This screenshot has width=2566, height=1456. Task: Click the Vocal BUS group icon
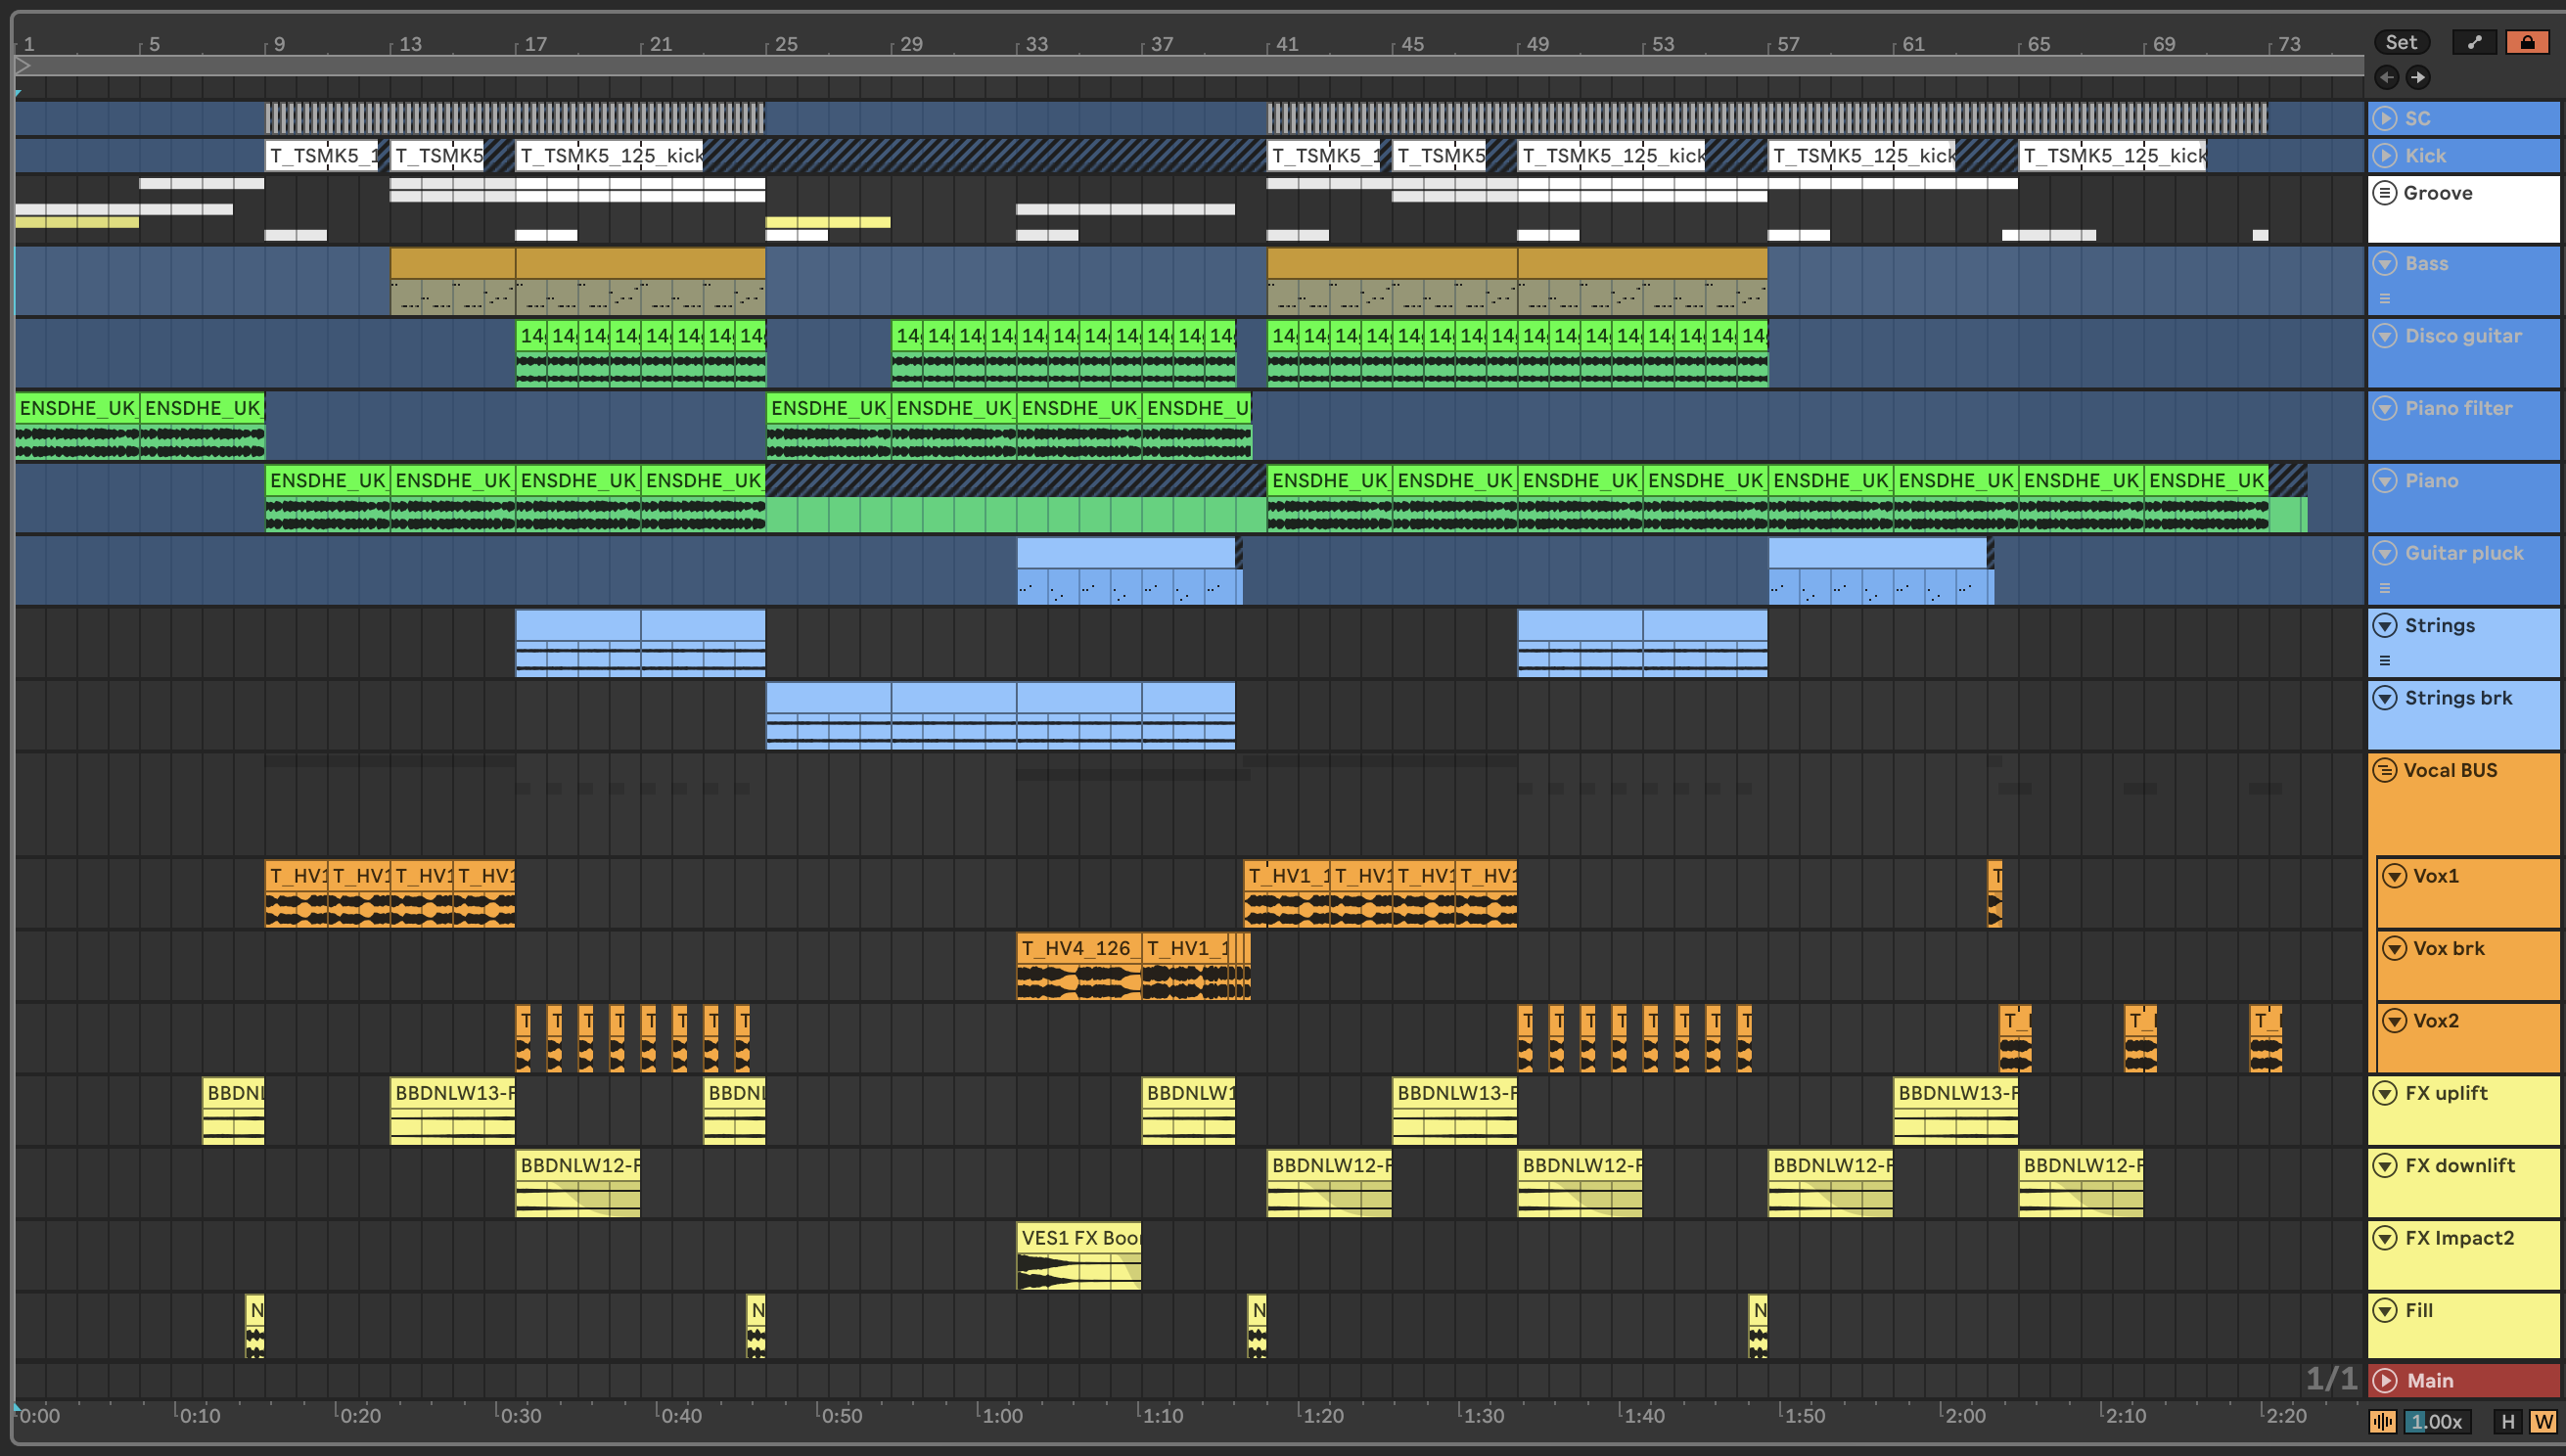[2385, 770]
